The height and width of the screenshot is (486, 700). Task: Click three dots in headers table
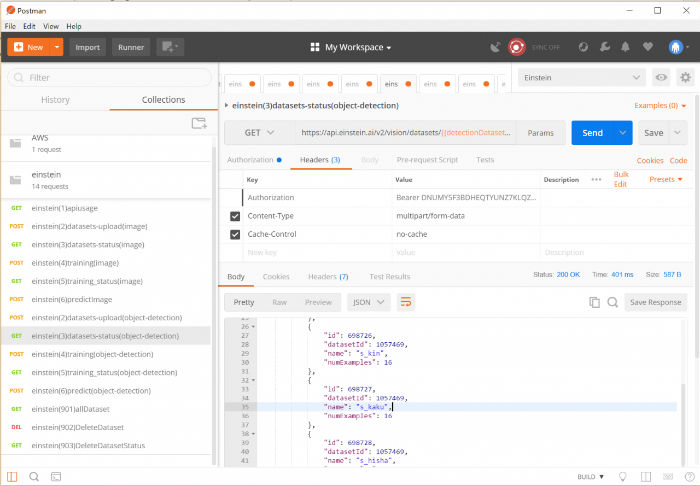click(x=596, y=179)
